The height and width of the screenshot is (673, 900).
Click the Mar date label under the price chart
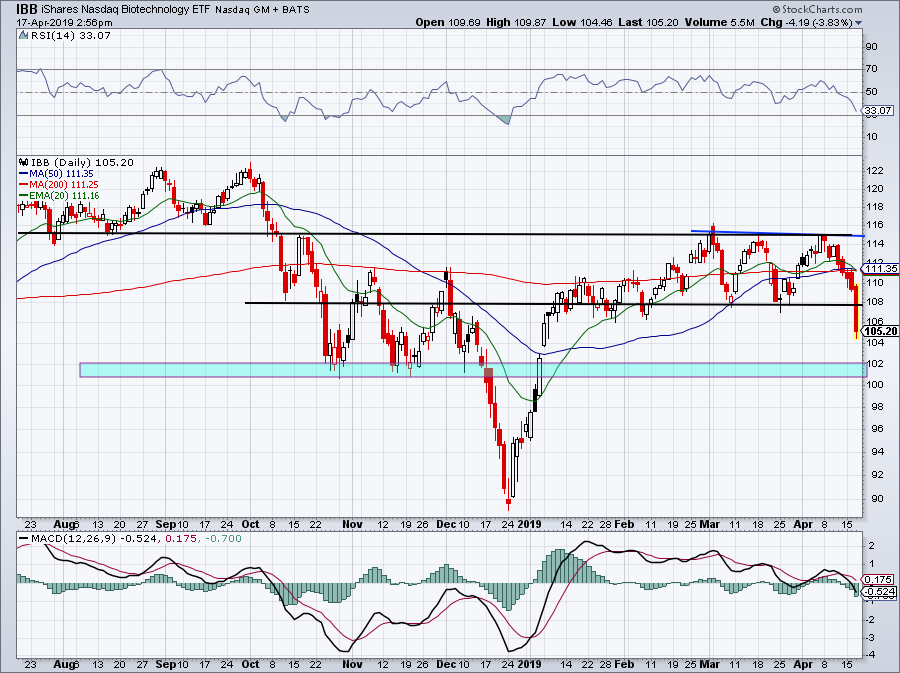710,524
